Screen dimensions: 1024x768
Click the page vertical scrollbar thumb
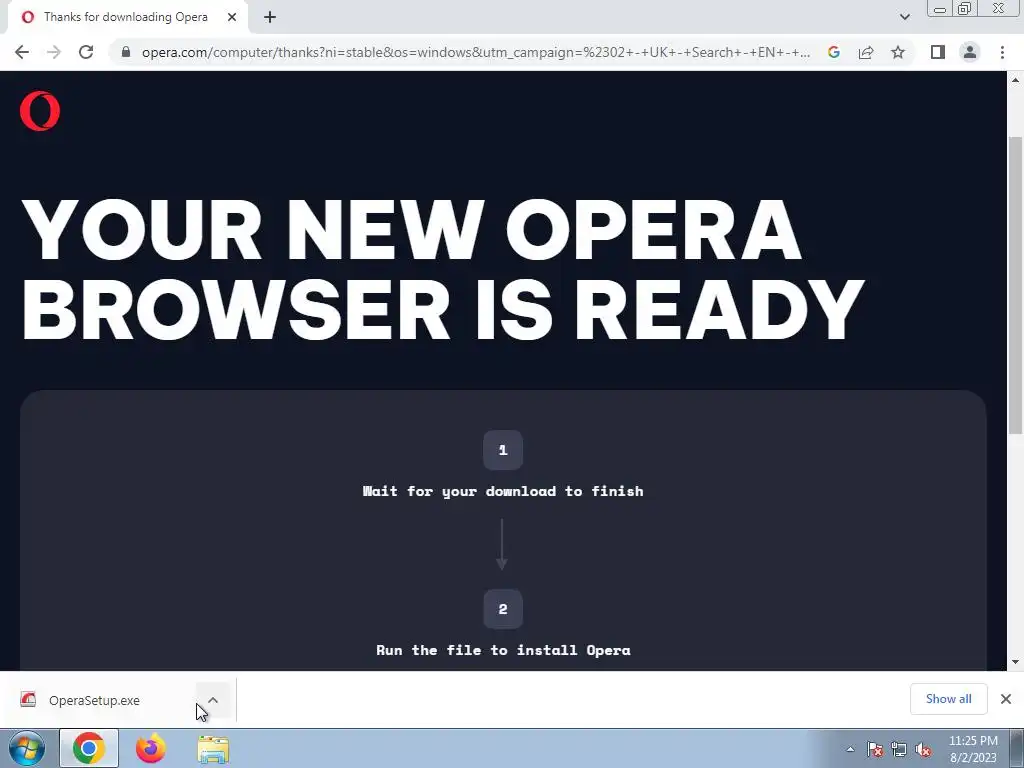point(1015,285)
